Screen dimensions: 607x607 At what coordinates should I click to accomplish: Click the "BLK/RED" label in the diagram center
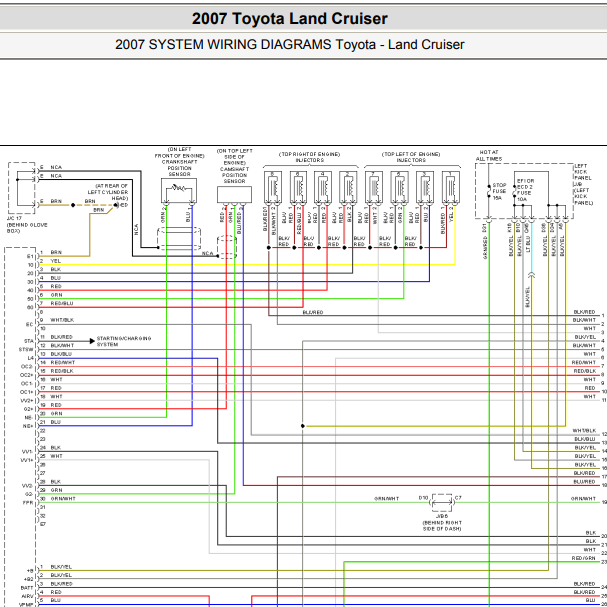[313, 312]
